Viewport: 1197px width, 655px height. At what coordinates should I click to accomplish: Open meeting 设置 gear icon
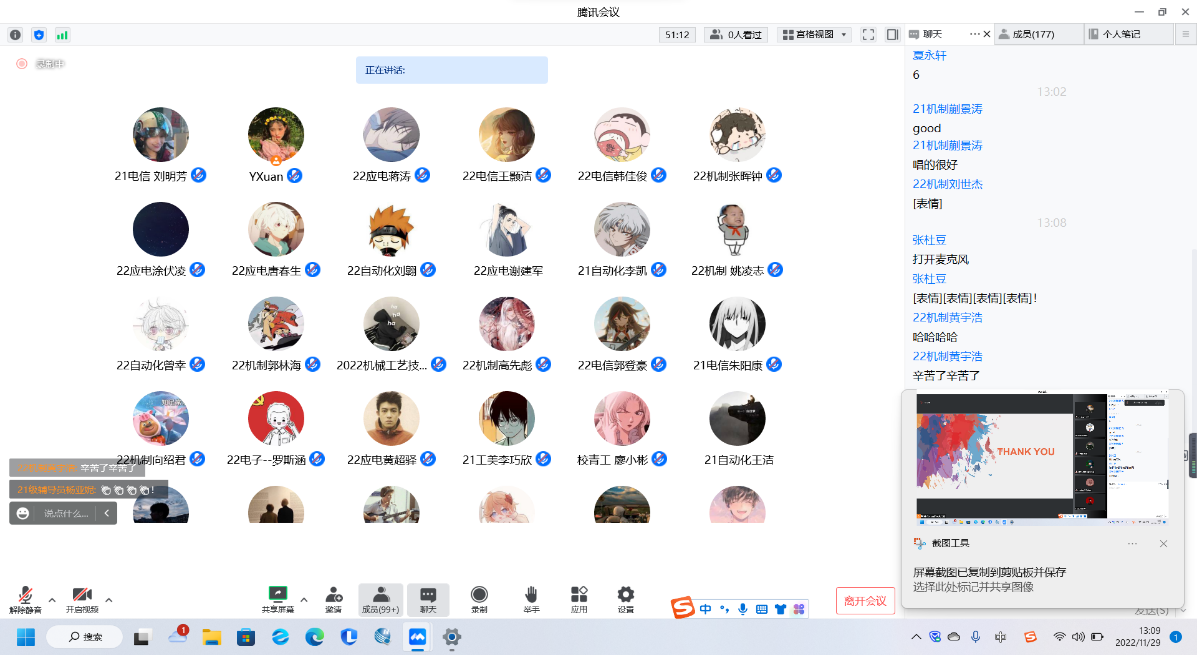(625, 594)
